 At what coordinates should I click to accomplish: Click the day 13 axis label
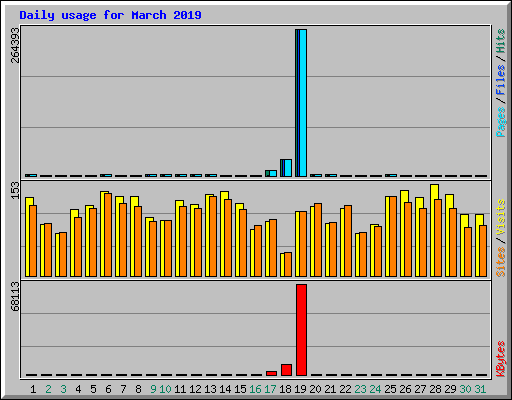coord(210,389)
